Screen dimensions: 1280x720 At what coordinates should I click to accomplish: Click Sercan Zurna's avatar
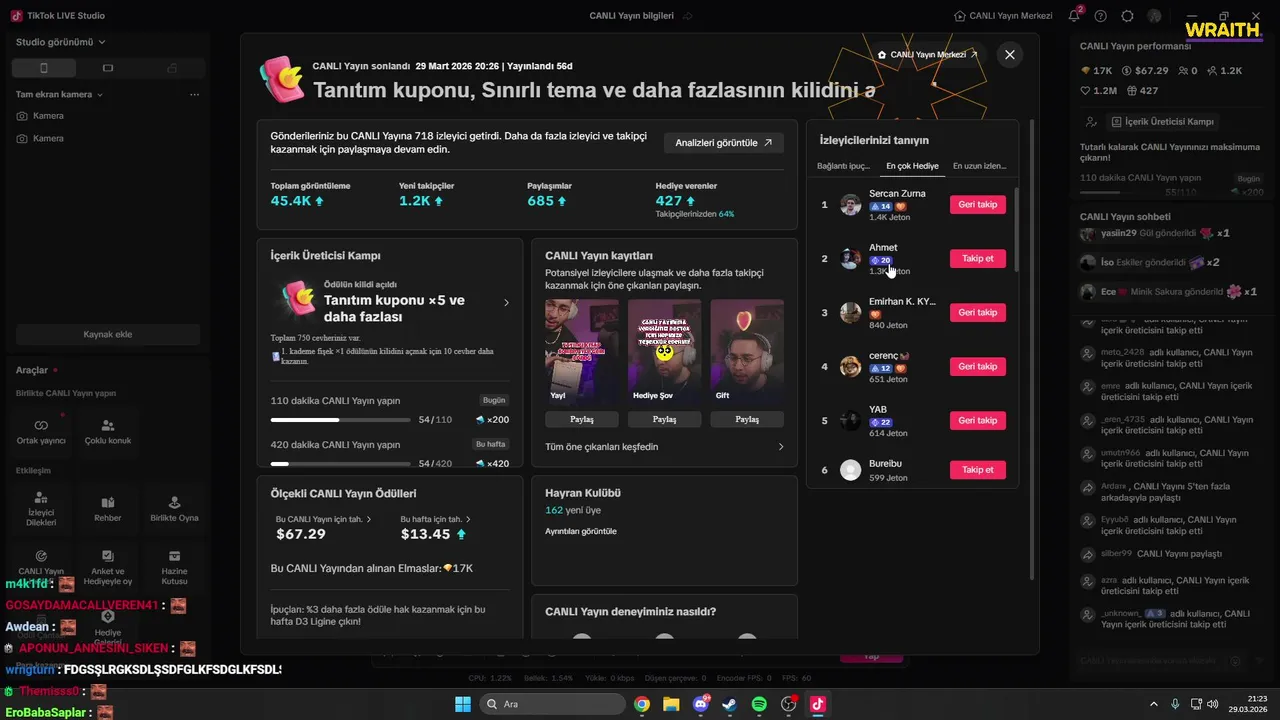[850, 205]
